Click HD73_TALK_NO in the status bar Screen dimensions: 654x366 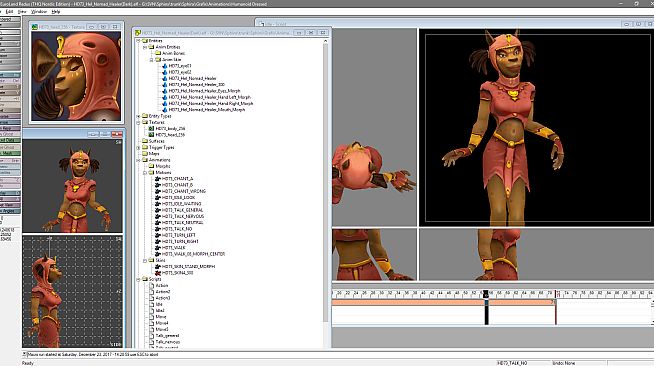pyautogui.click(x=512, y=363)
